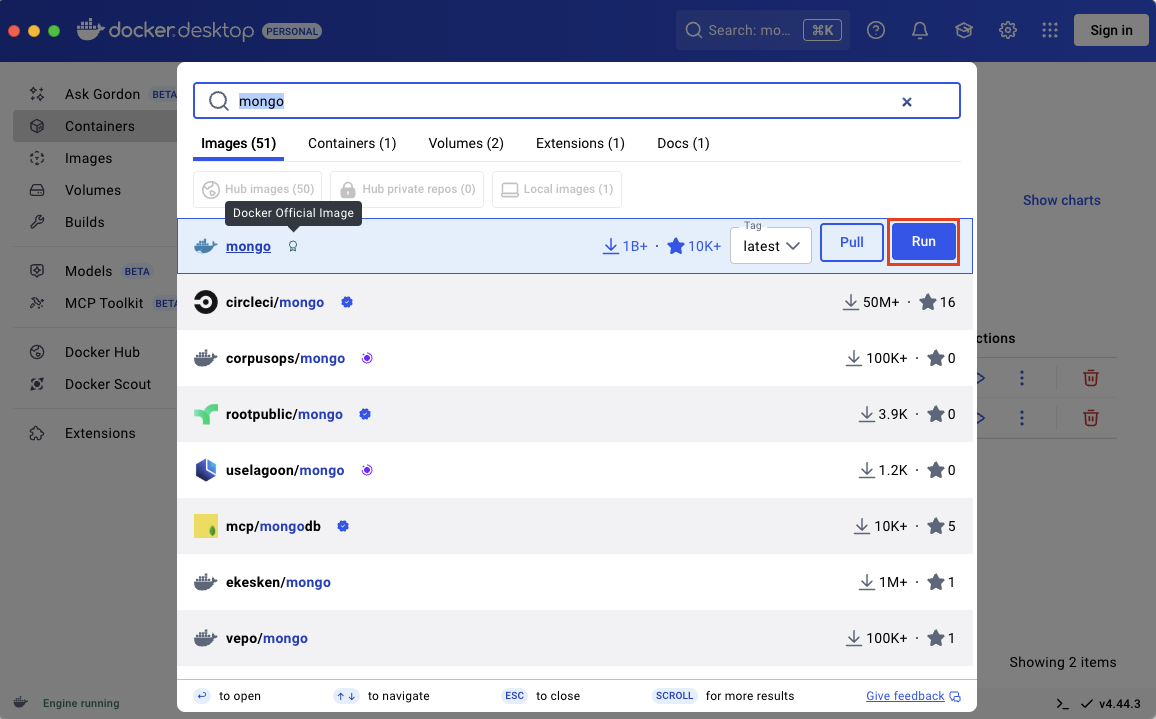Screen dimensions: 1156x719
Task: Click the mcp/mongodb yellow logo icon
Action: 206,526
